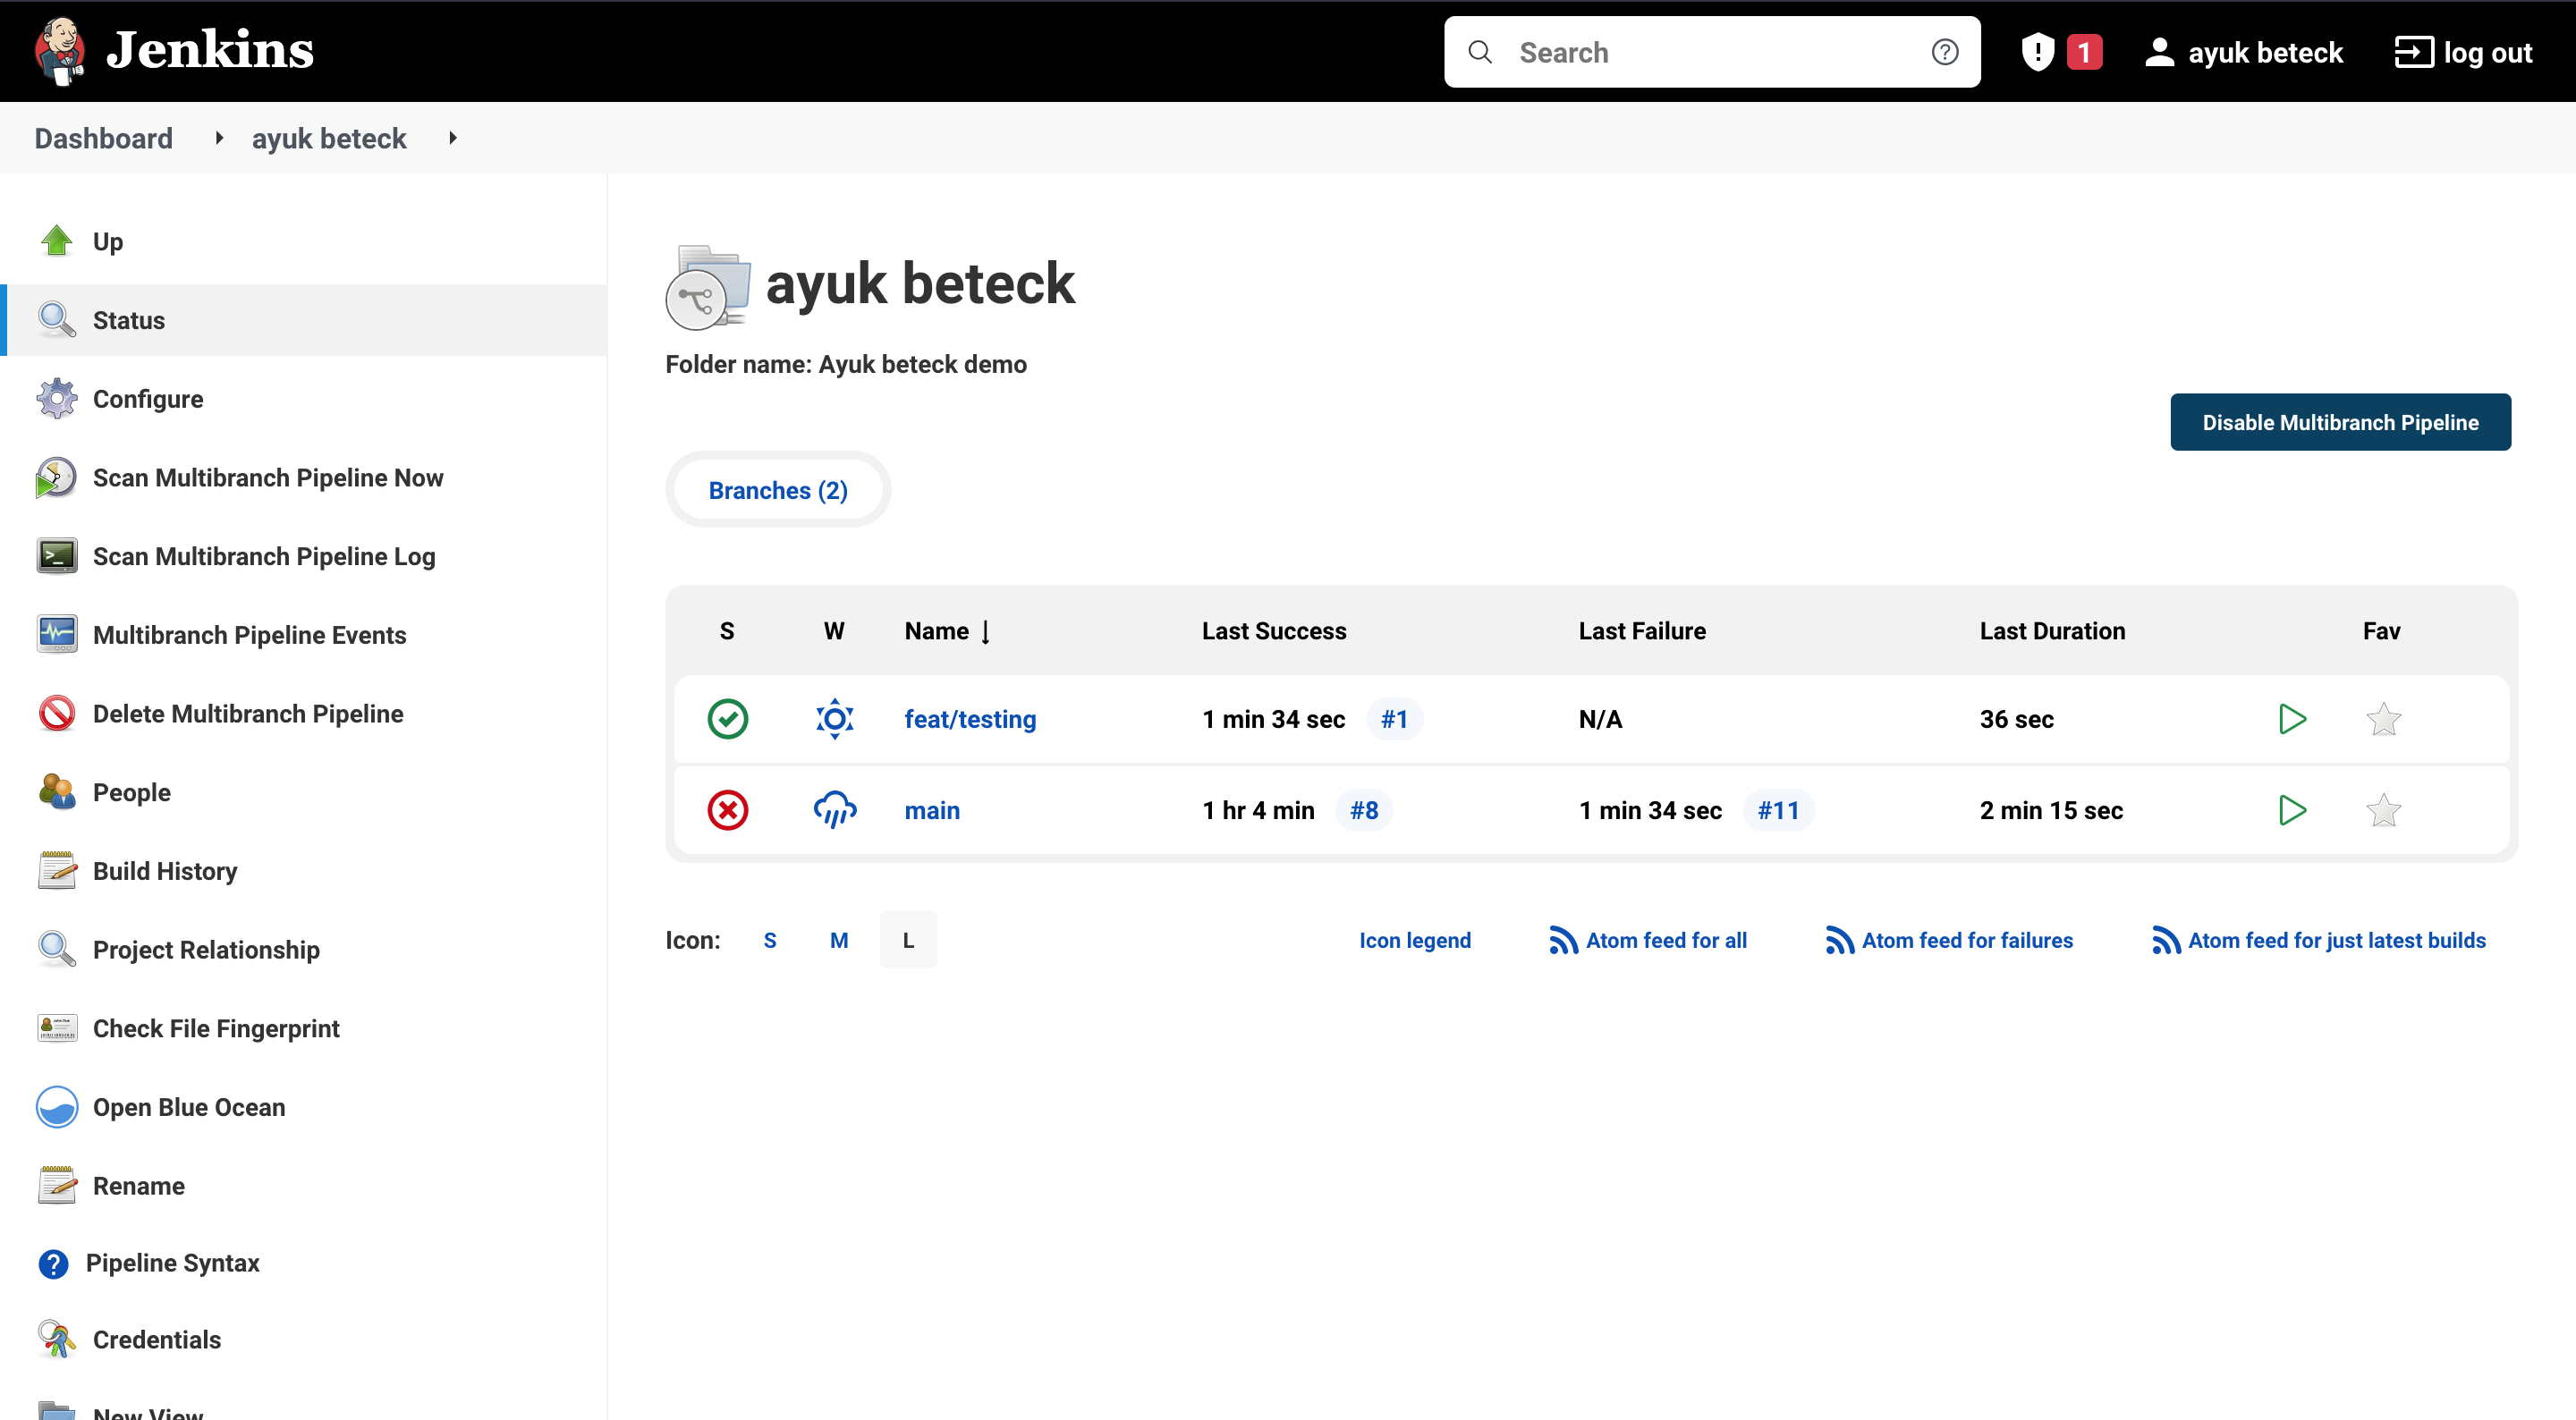The height and width of the screenshot is (1420, 2576).
Task: Open the search help question-mark icon
Action: (x=1944, y=52)
